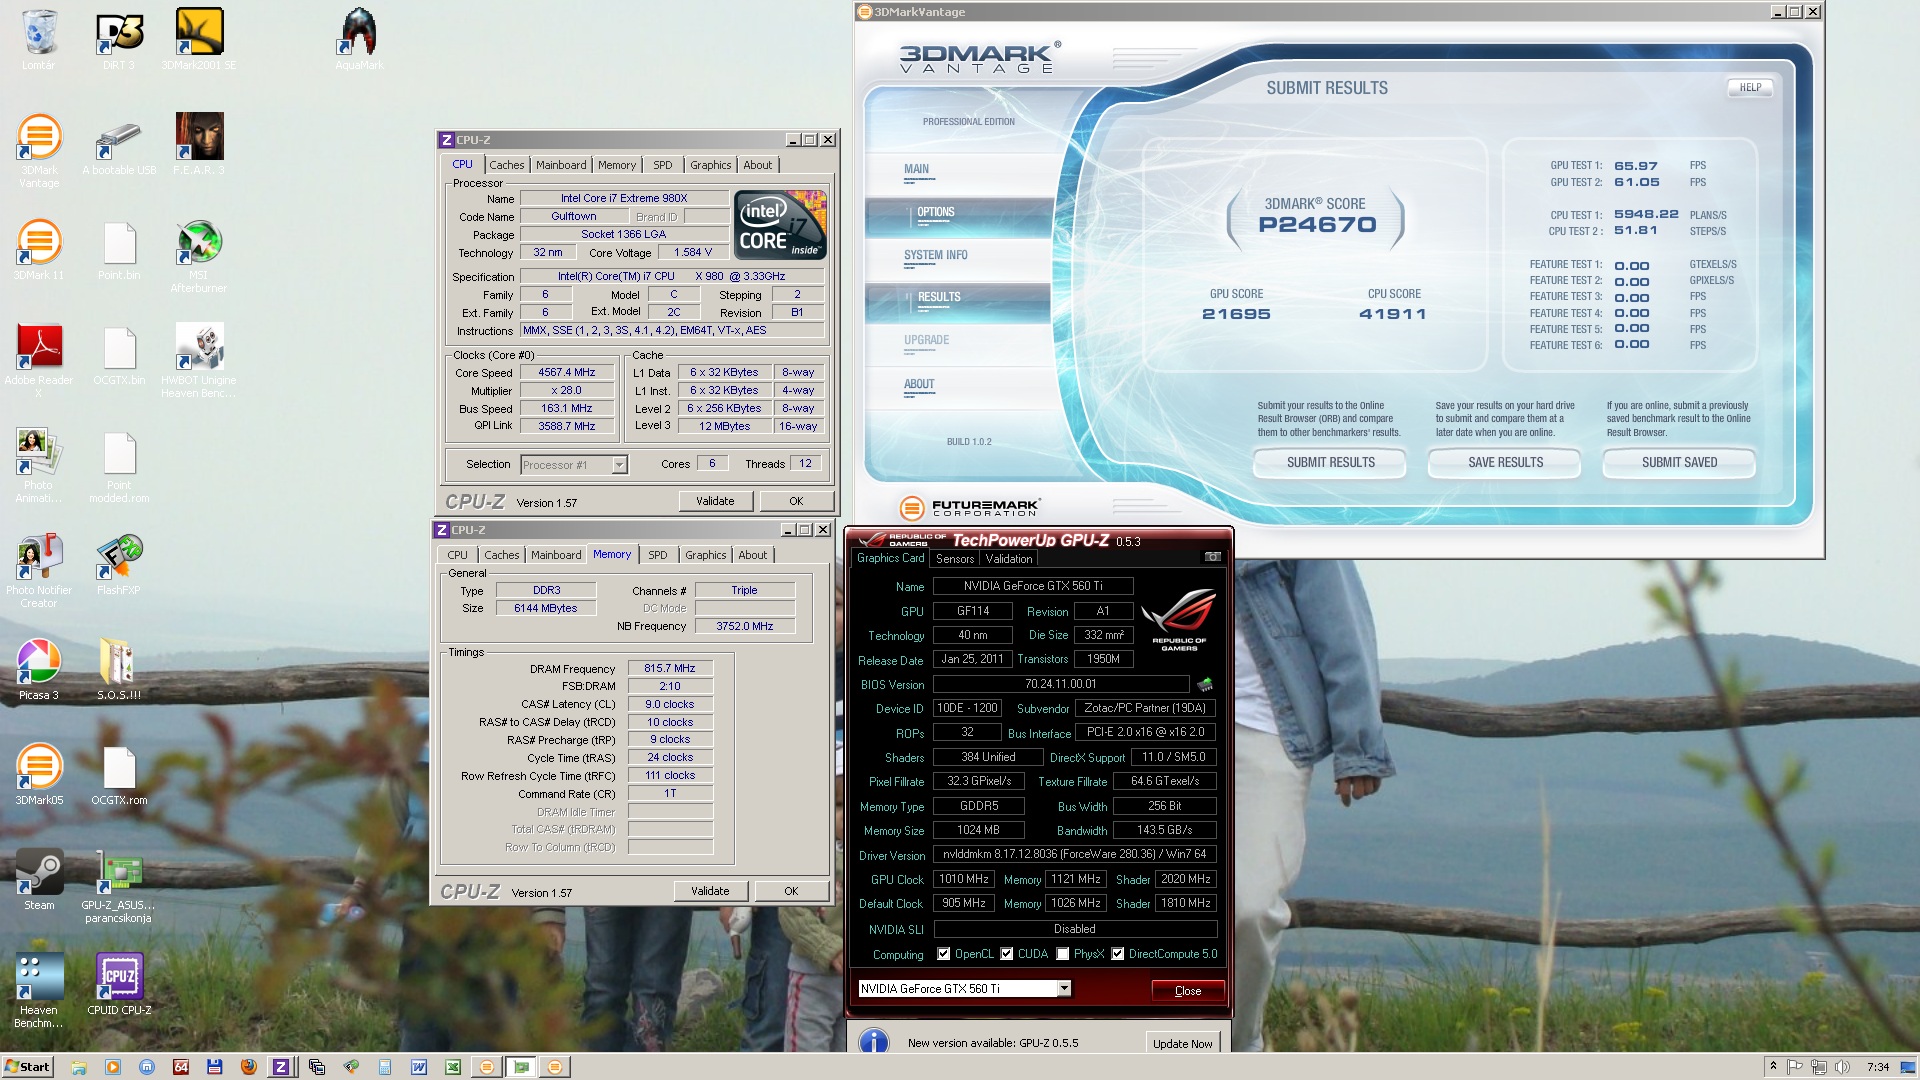Click the Action Center flag tray icon
The height and width of the screenshot is (1080, 1920).
click(1795, 1067)
